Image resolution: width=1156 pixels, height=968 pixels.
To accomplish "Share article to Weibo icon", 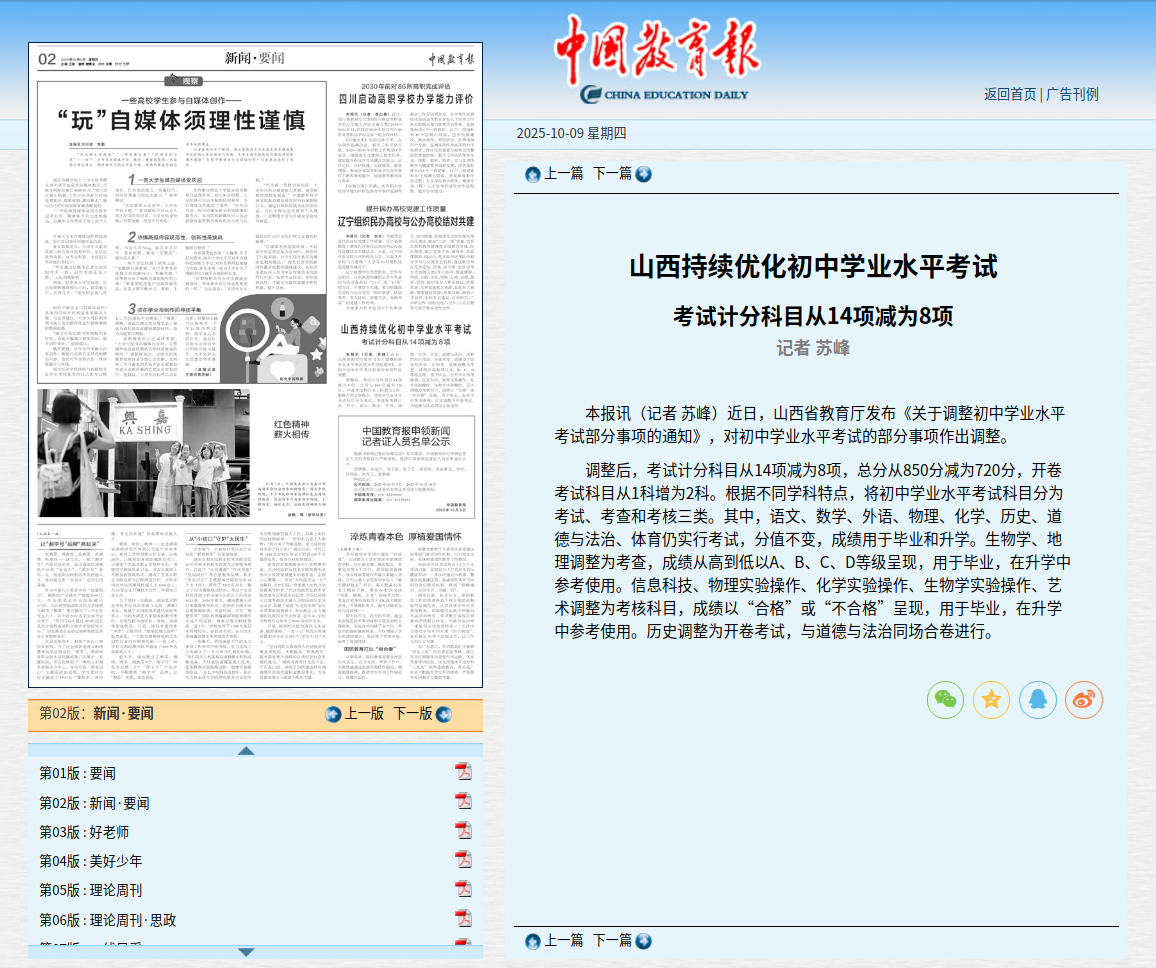I will [x=1083, y=700].
